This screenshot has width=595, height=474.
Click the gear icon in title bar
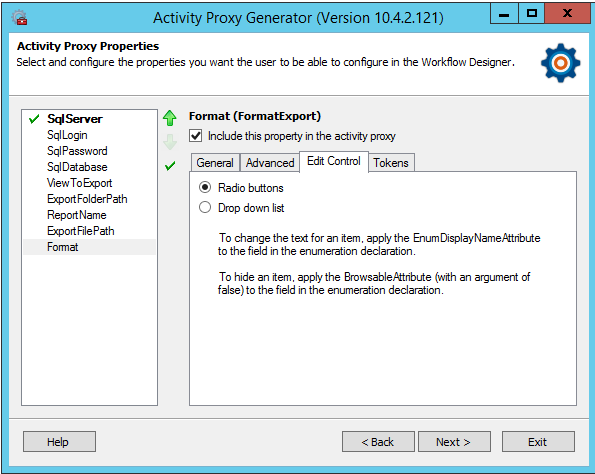(19, 17)
